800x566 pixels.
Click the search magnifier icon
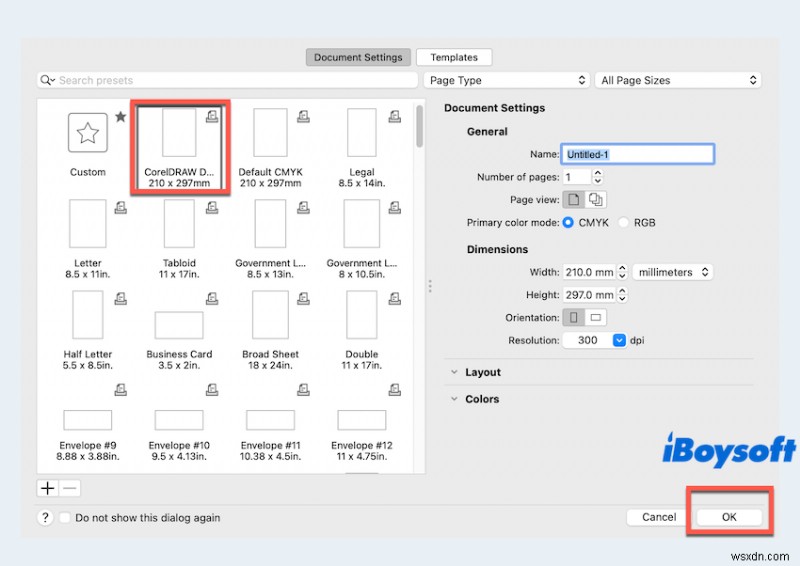point(47,80)
